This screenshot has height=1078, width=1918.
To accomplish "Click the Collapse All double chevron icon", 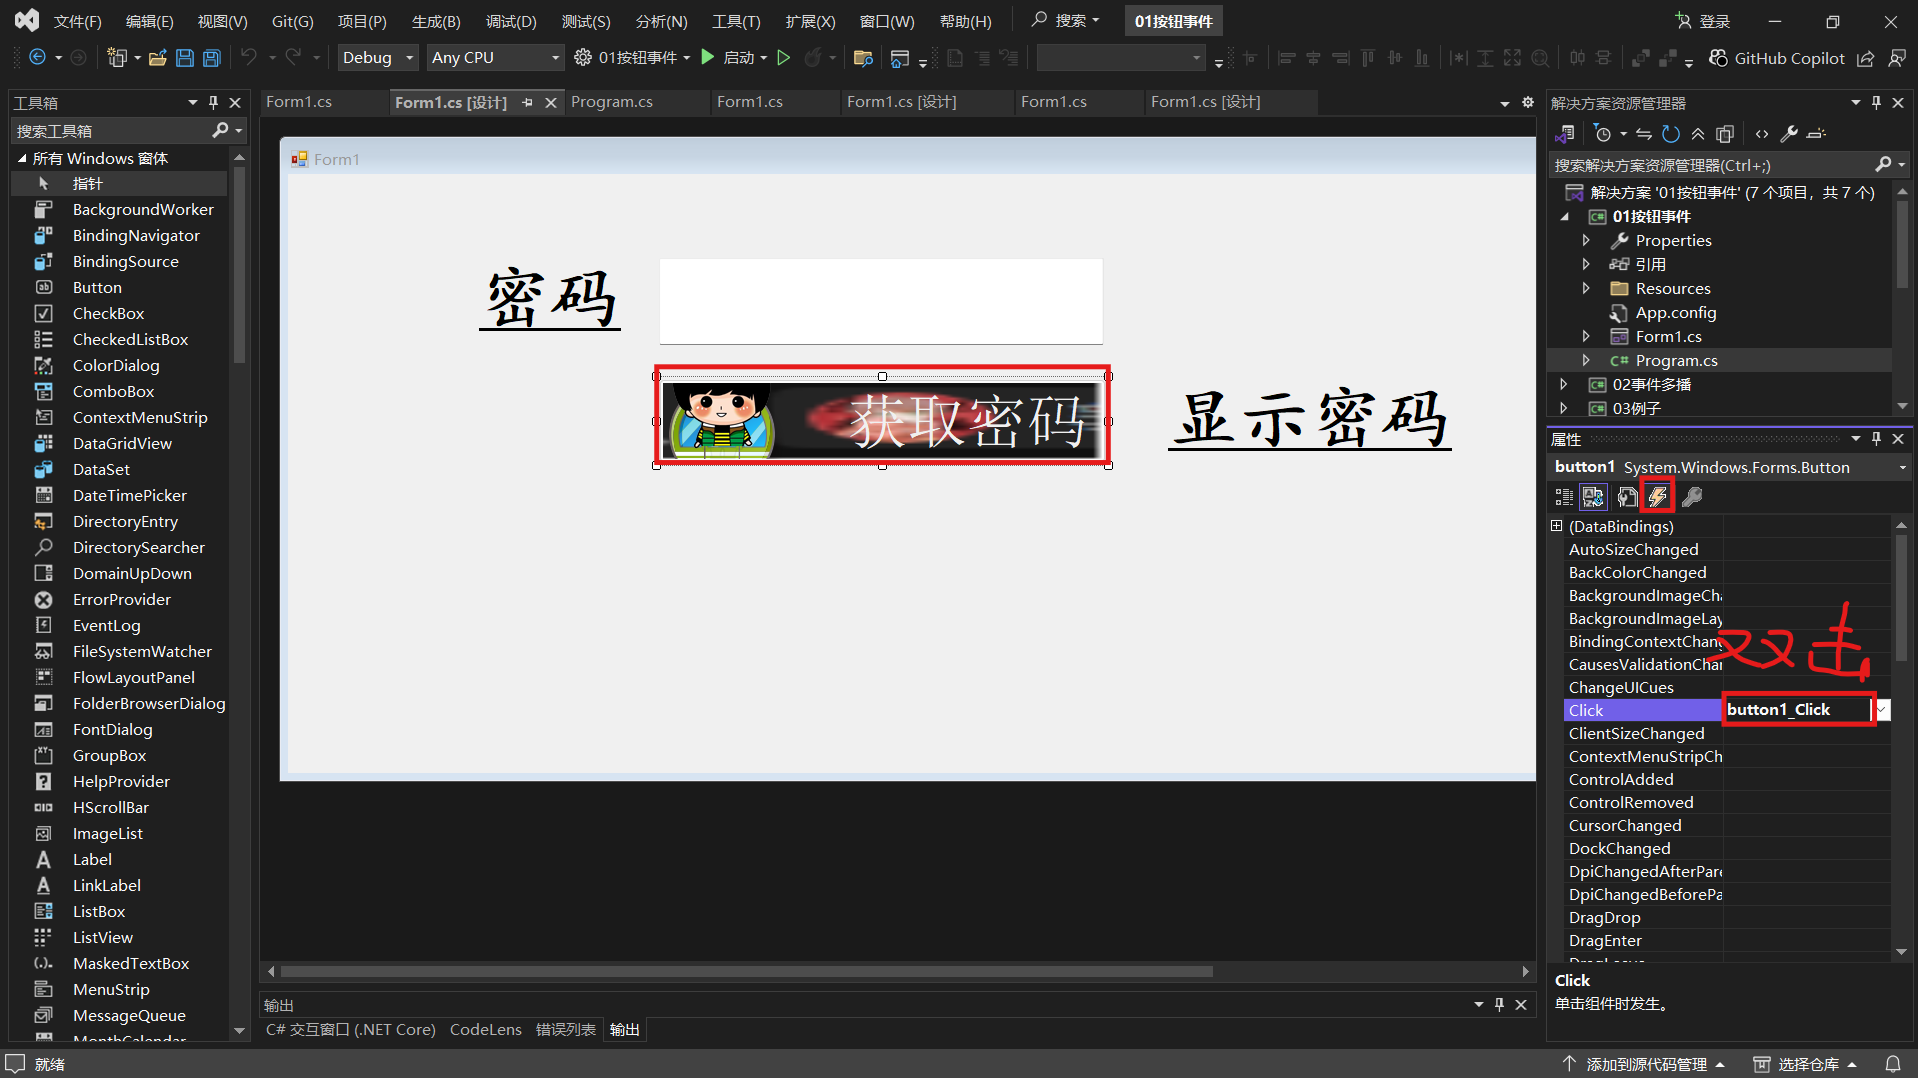I will coord(1698,134).
